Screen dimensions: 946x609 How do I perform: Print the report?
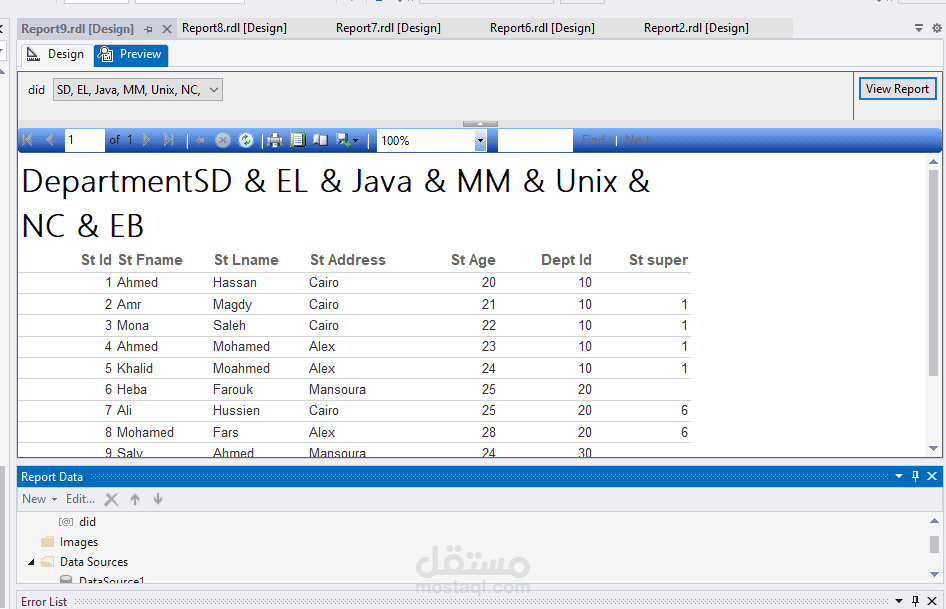pyautogui.click(x=275, y=141)
